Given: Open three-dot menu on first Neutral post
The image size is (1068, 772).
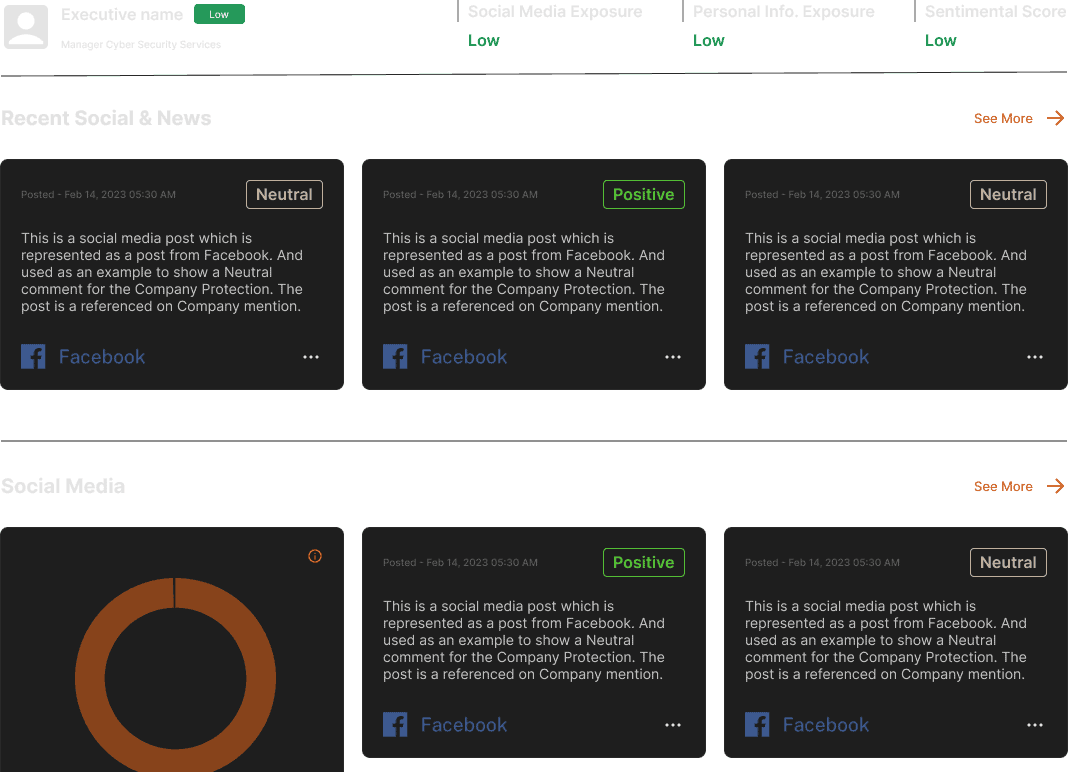Looking at the screenshot, I should (x=311, y=357).
